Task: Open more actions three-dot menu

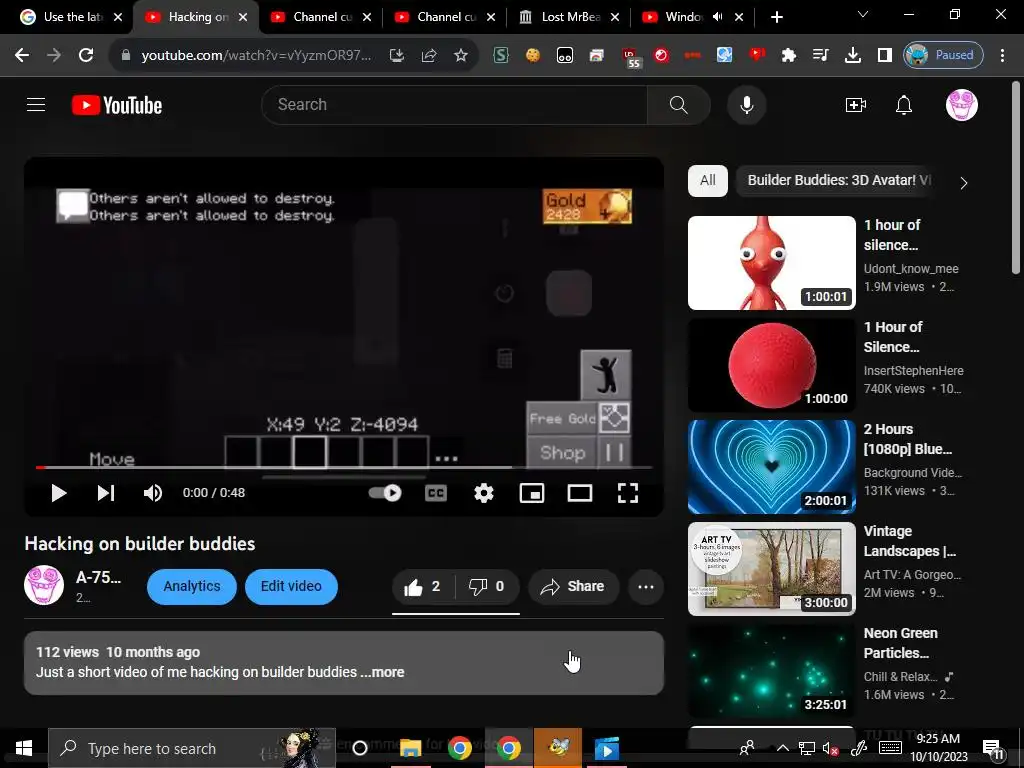Action: click(646, 586)
